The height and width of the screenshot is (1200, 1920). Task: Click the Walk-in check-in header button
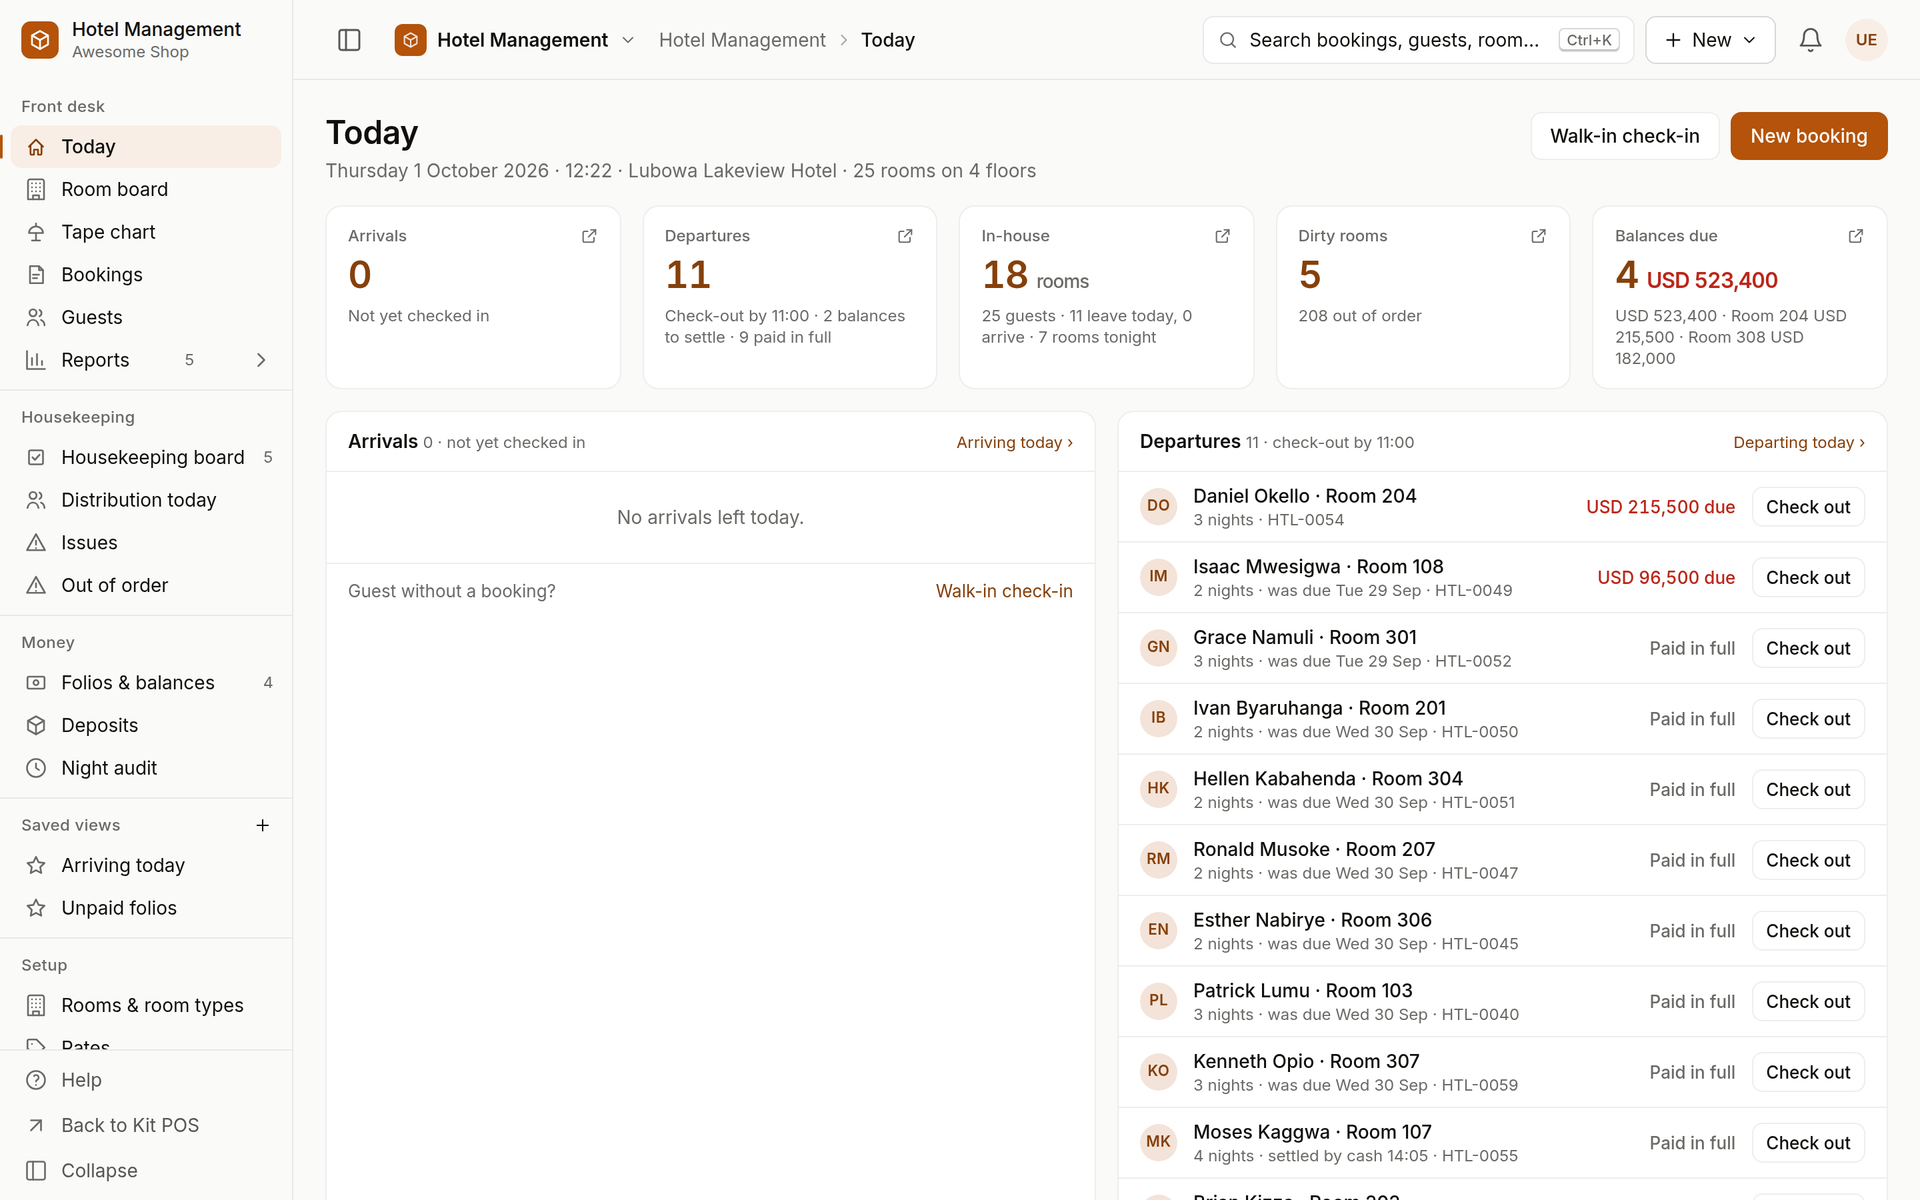pos(1624,136)
